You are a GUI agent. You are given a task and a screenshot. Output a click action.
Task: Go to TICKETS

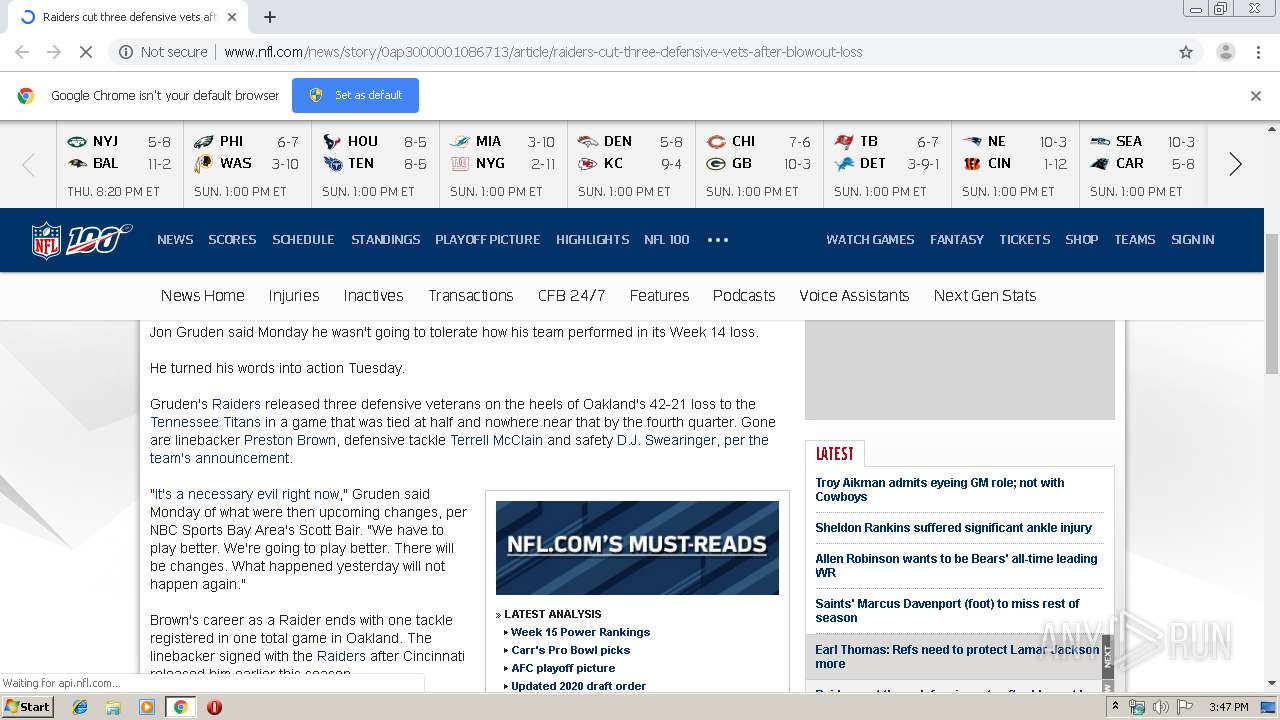click(x=1024, y=240)
